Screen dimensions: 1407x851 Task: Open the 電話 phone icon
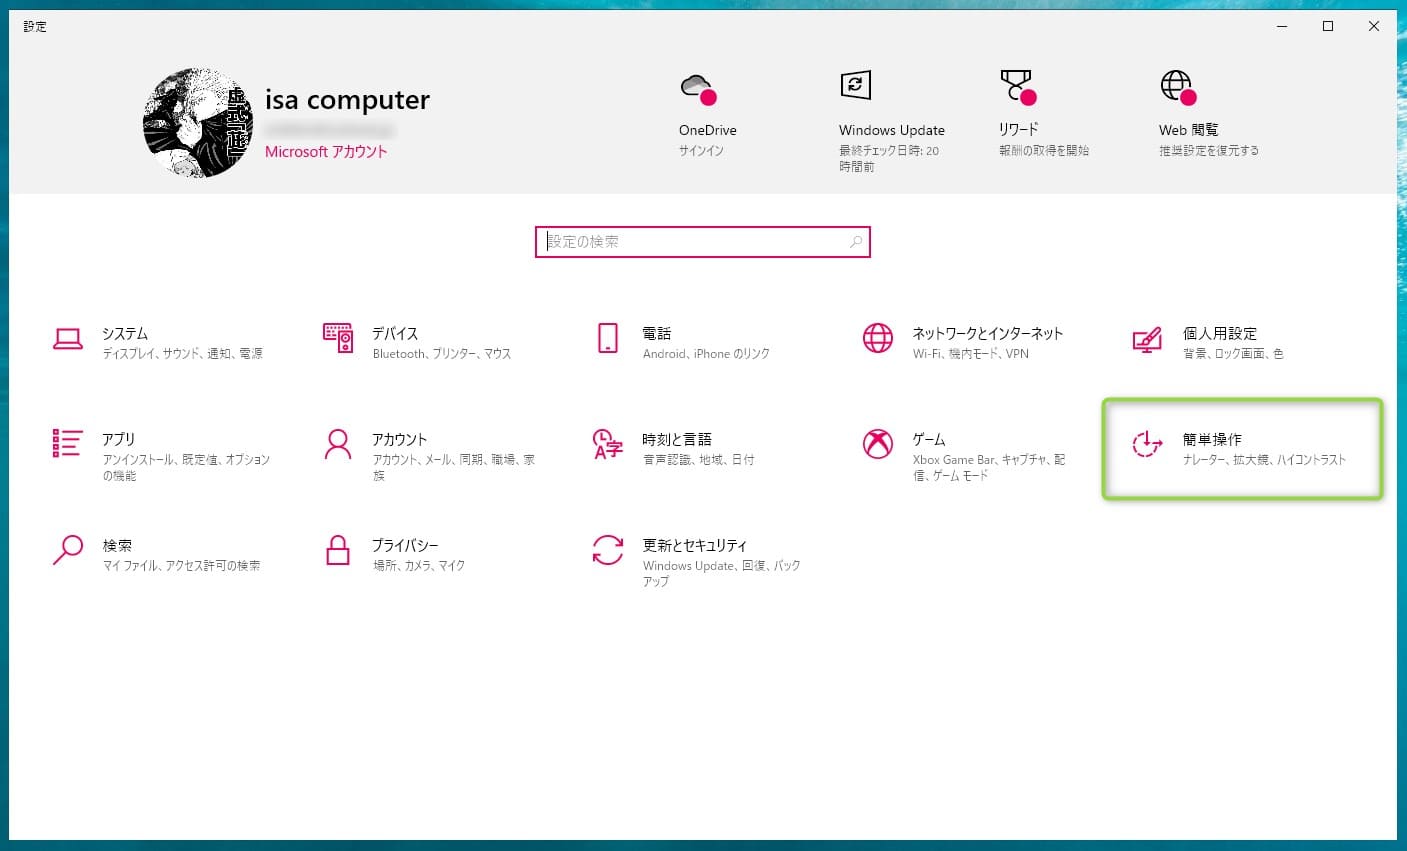pyautogui.click(x=608, y=338)
